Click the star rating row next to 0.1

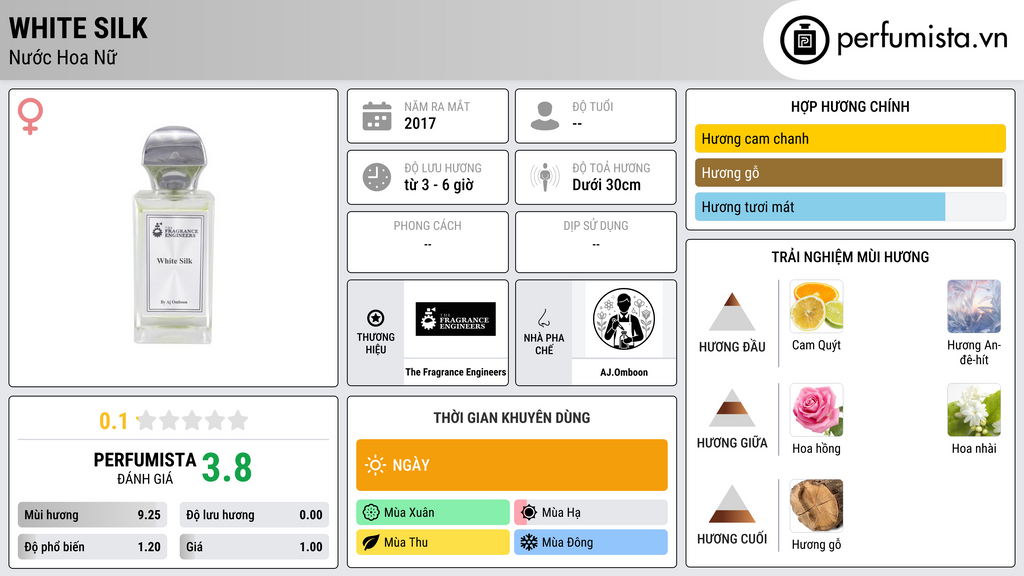[193, 421]
